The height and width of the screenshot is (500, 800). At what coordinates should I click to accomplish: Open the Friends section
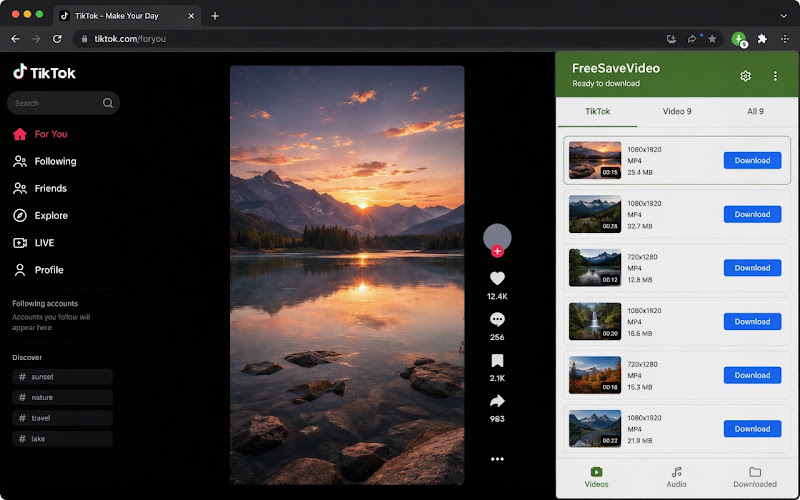pyautogui.click(x=40, y=188)
